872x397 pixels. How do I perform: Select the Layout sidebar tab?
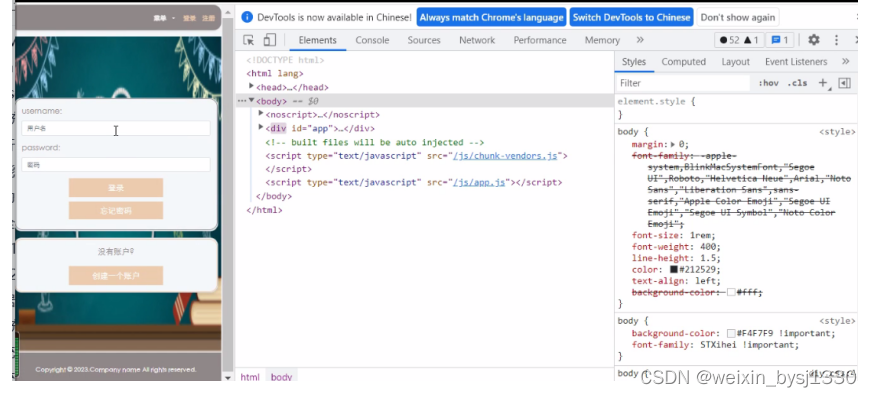735,61
